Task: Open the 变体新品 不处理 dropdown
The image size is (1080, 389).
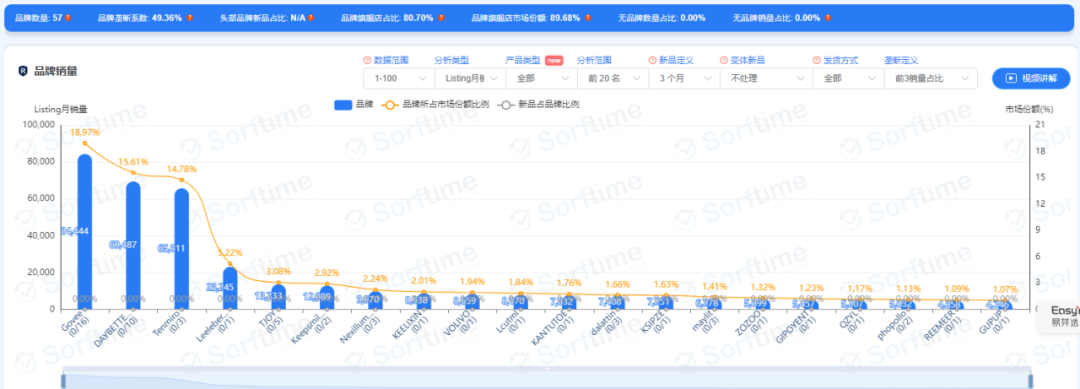Action: [x=766, y=78]
